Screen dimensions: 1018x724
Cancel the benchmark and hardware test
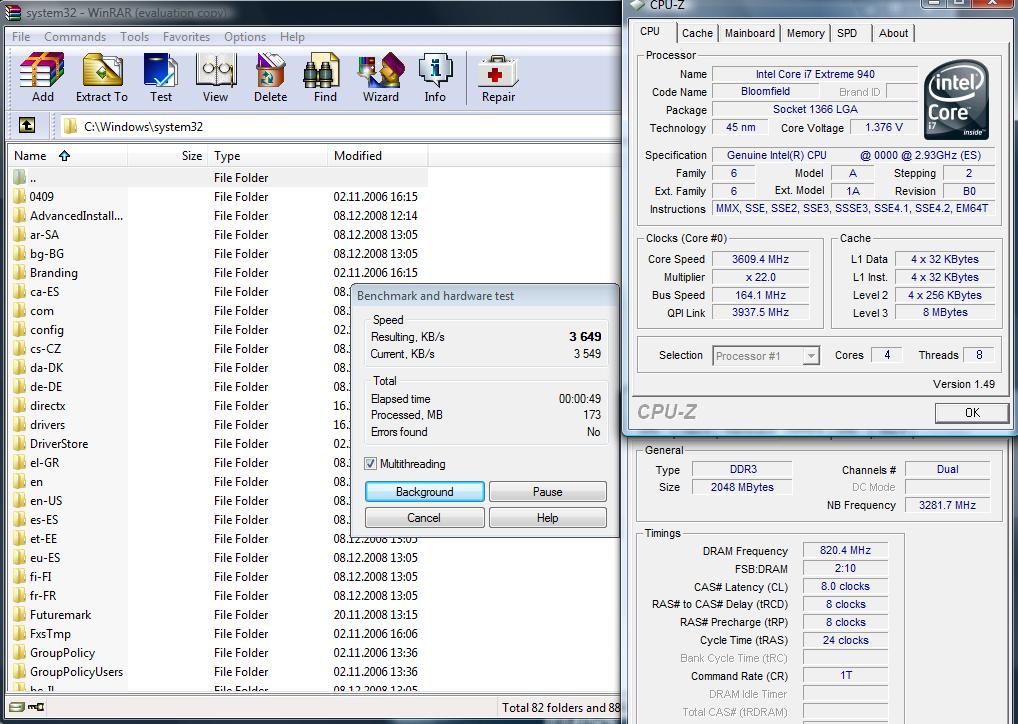(x=424, y=518)
